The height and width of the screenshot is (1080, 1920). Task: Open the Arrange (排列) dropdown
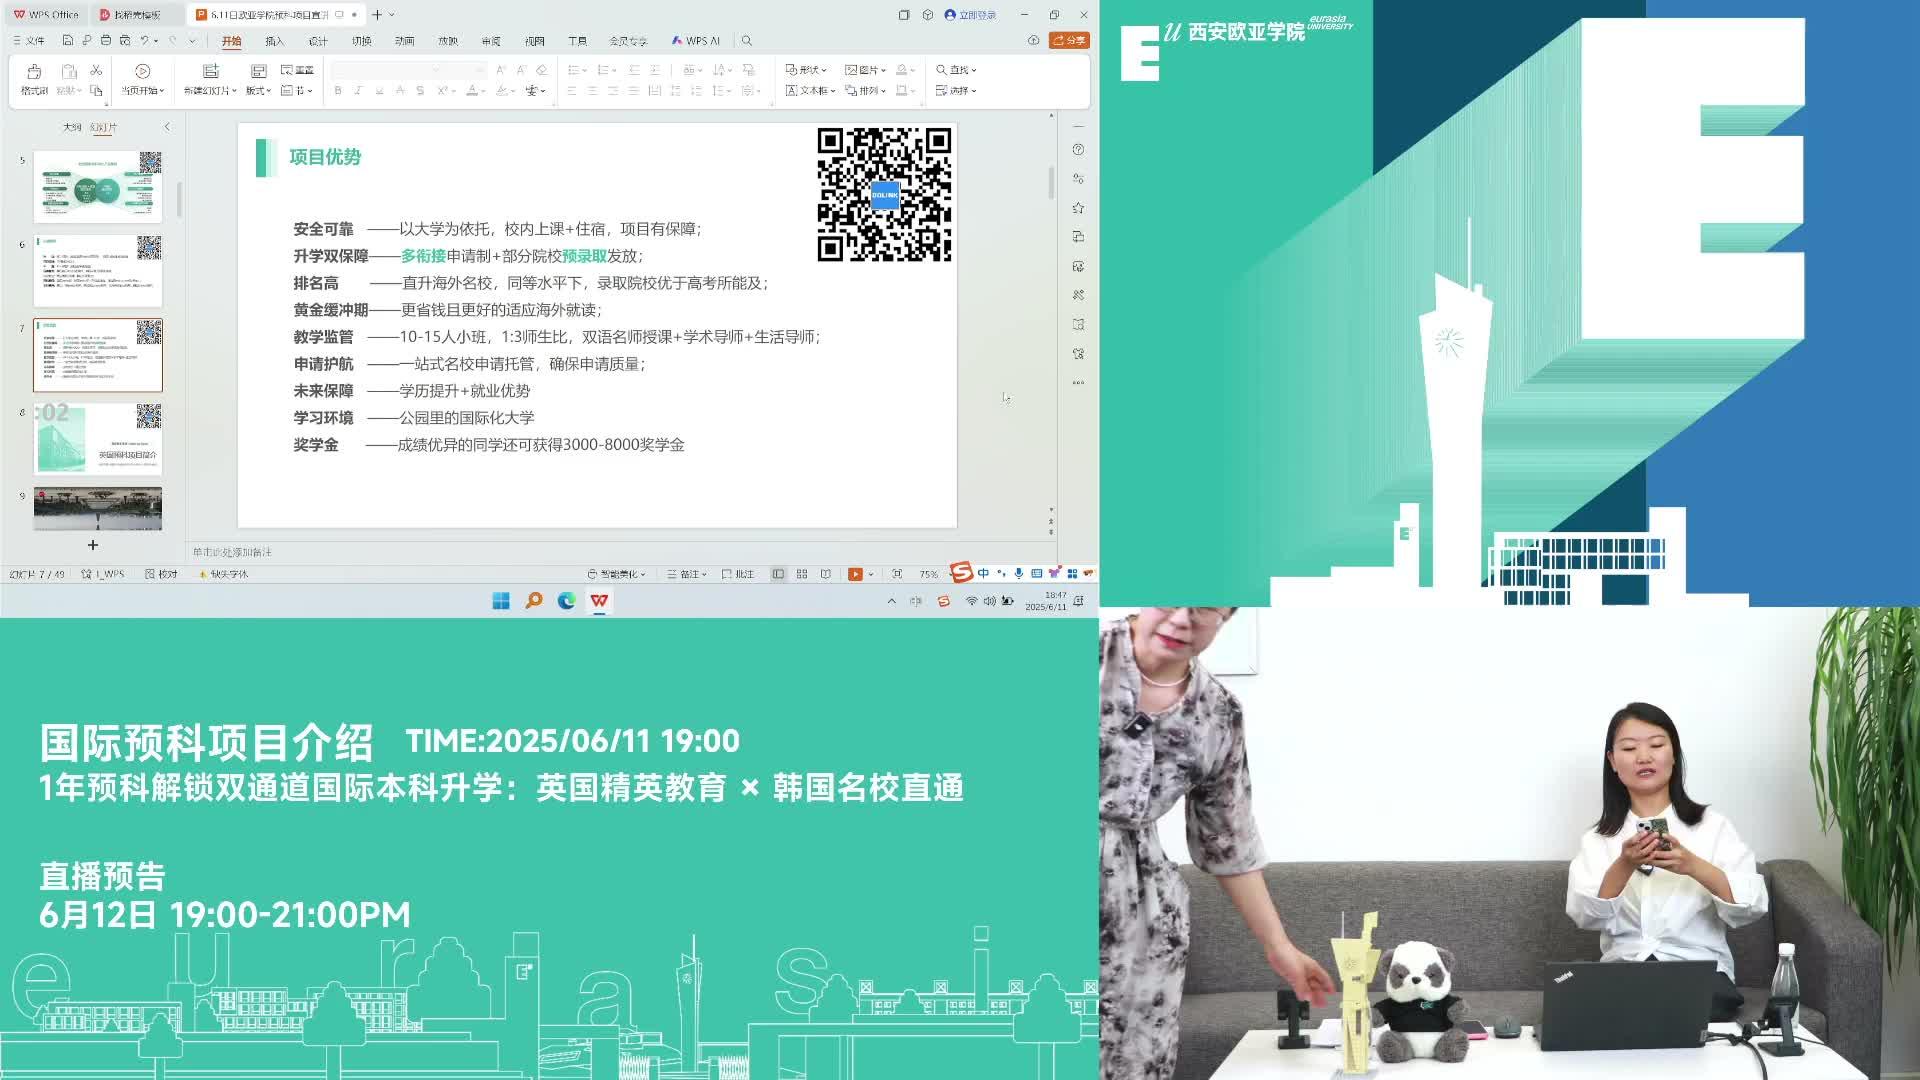click(865, 90)
